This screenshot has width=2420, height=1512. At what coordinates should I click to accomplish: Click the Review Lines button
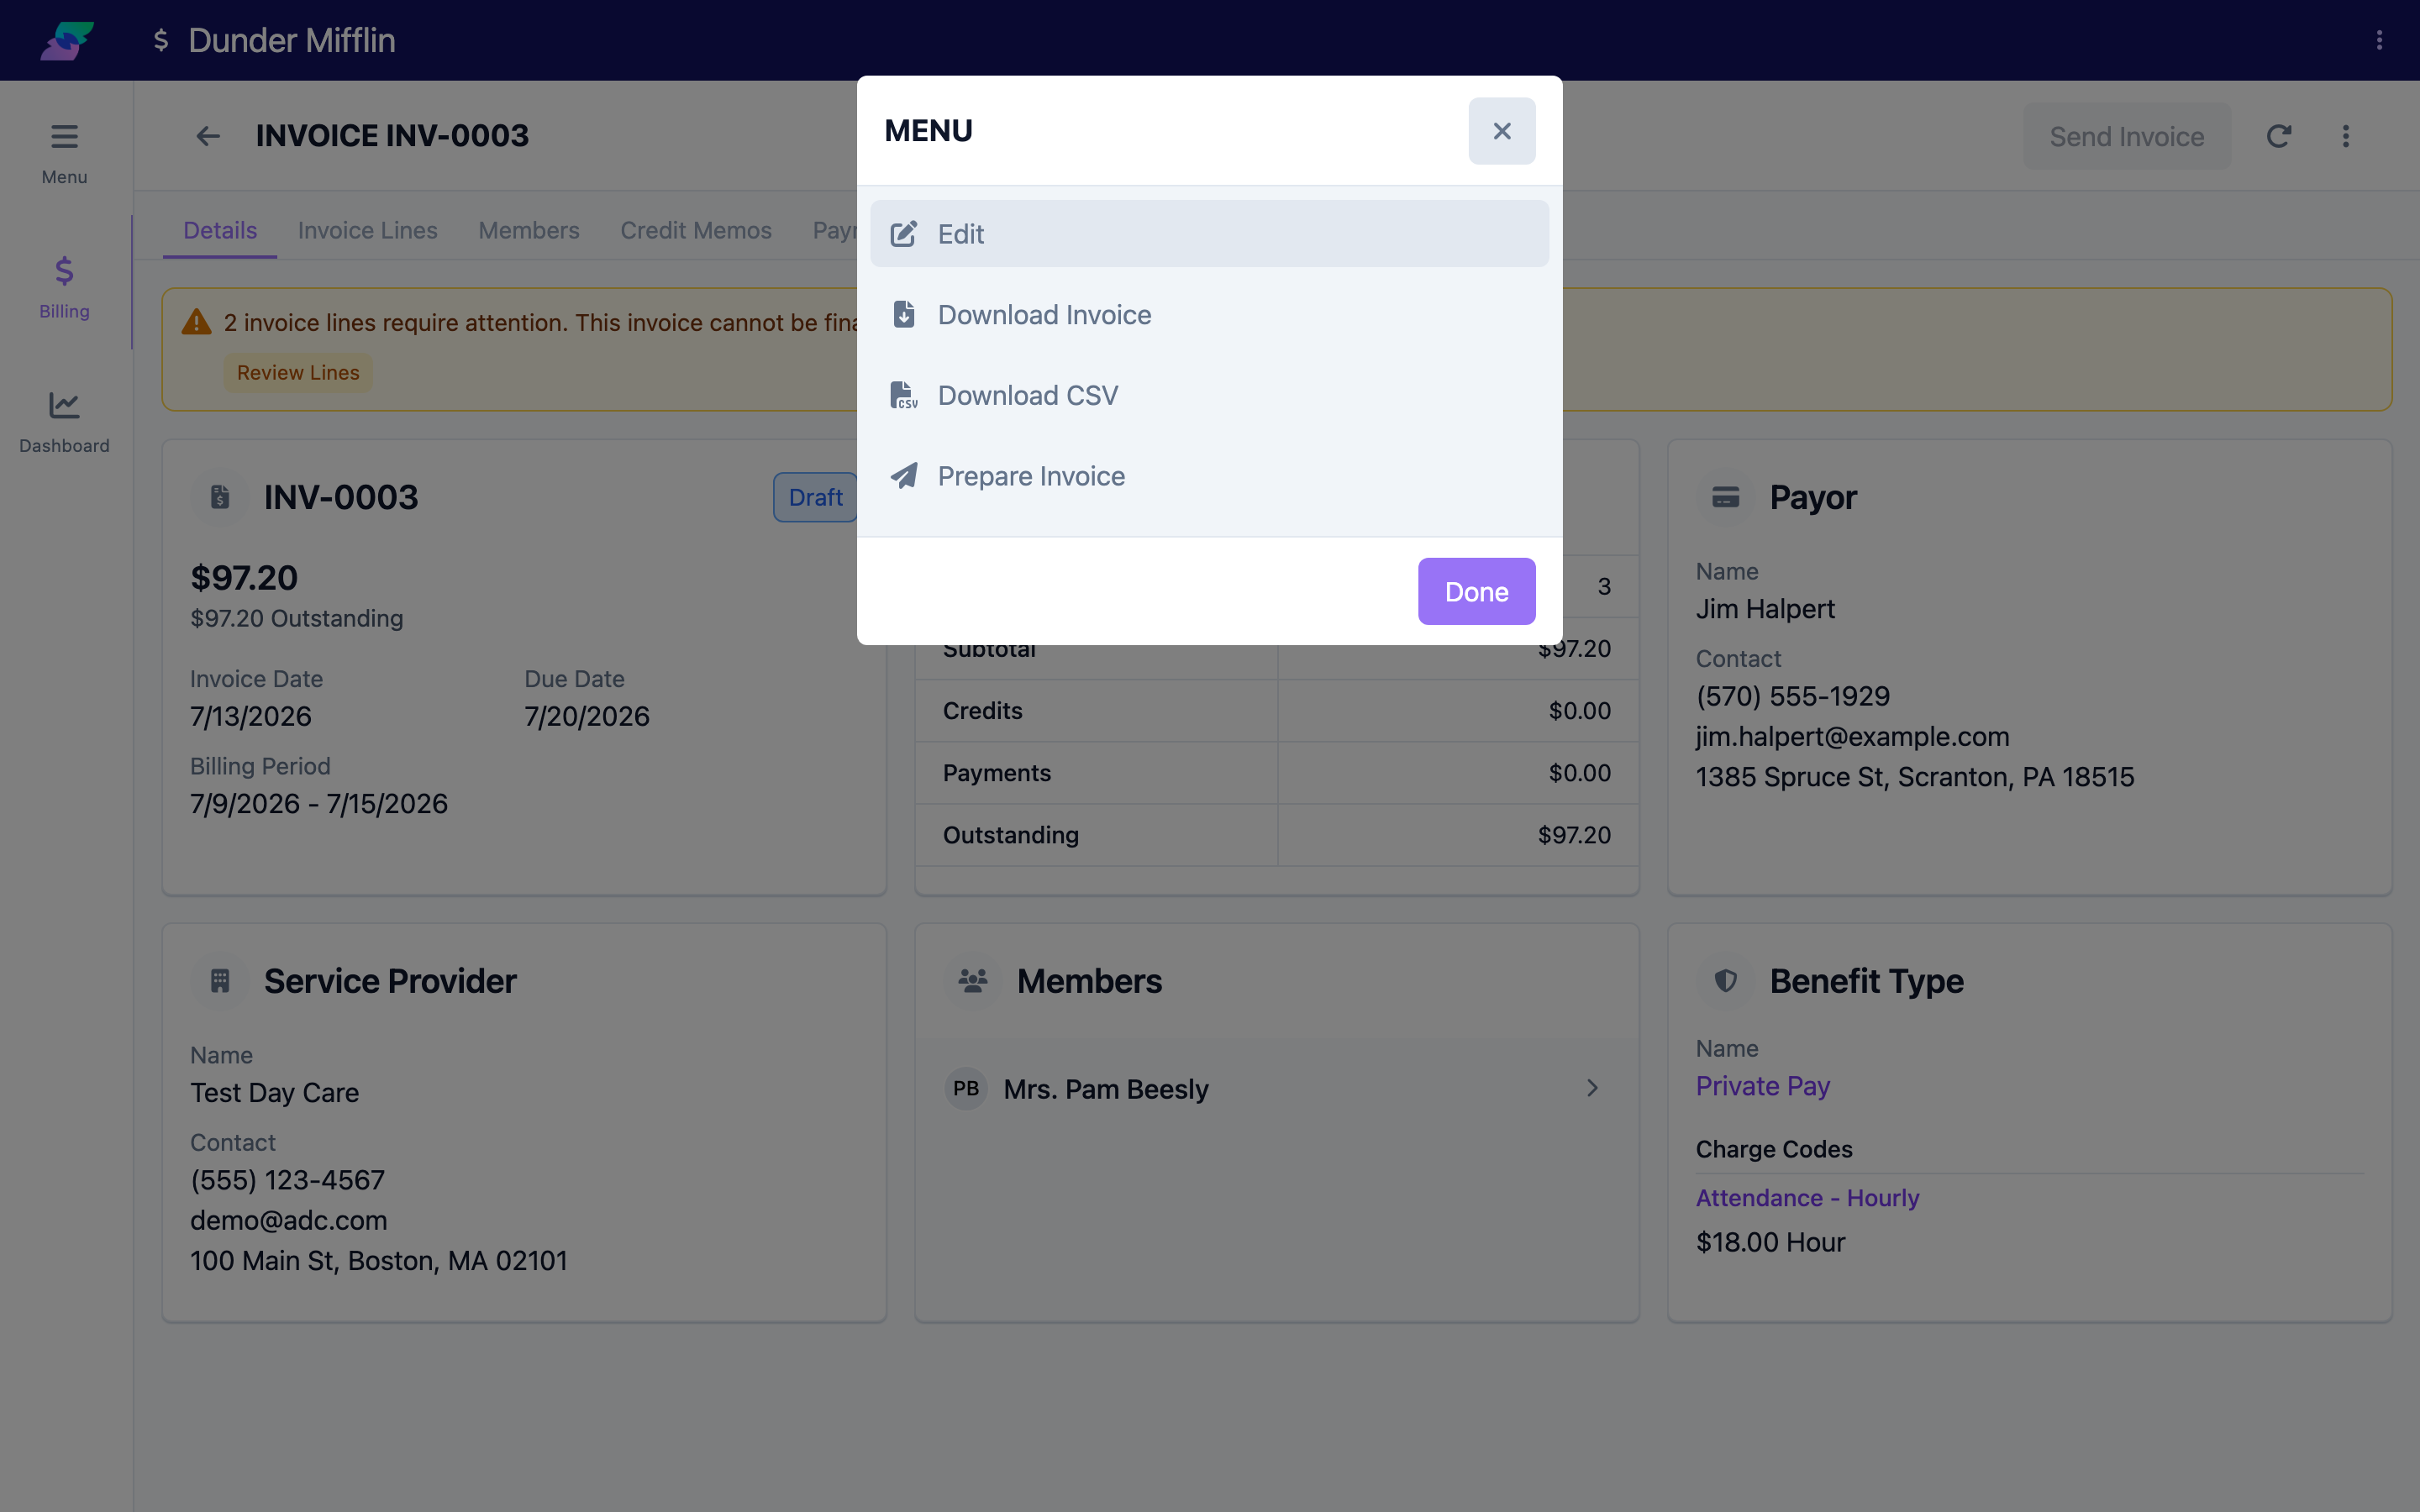[298, 372]
